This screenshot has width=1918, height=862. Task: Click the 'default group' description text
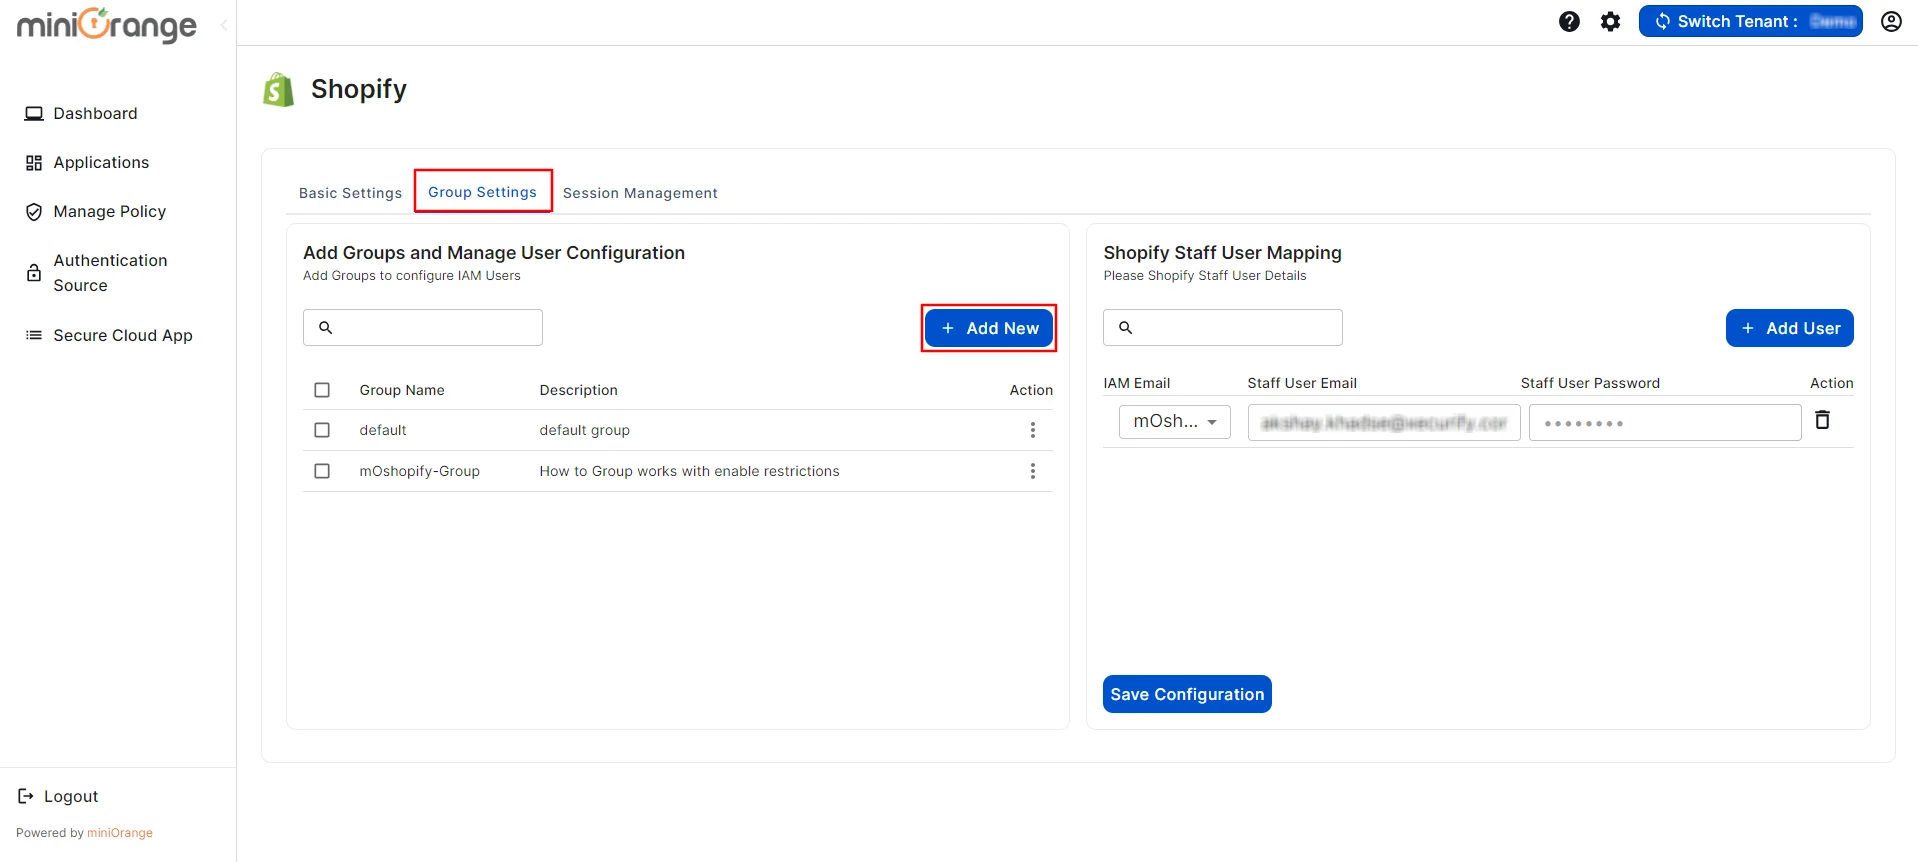585,430
